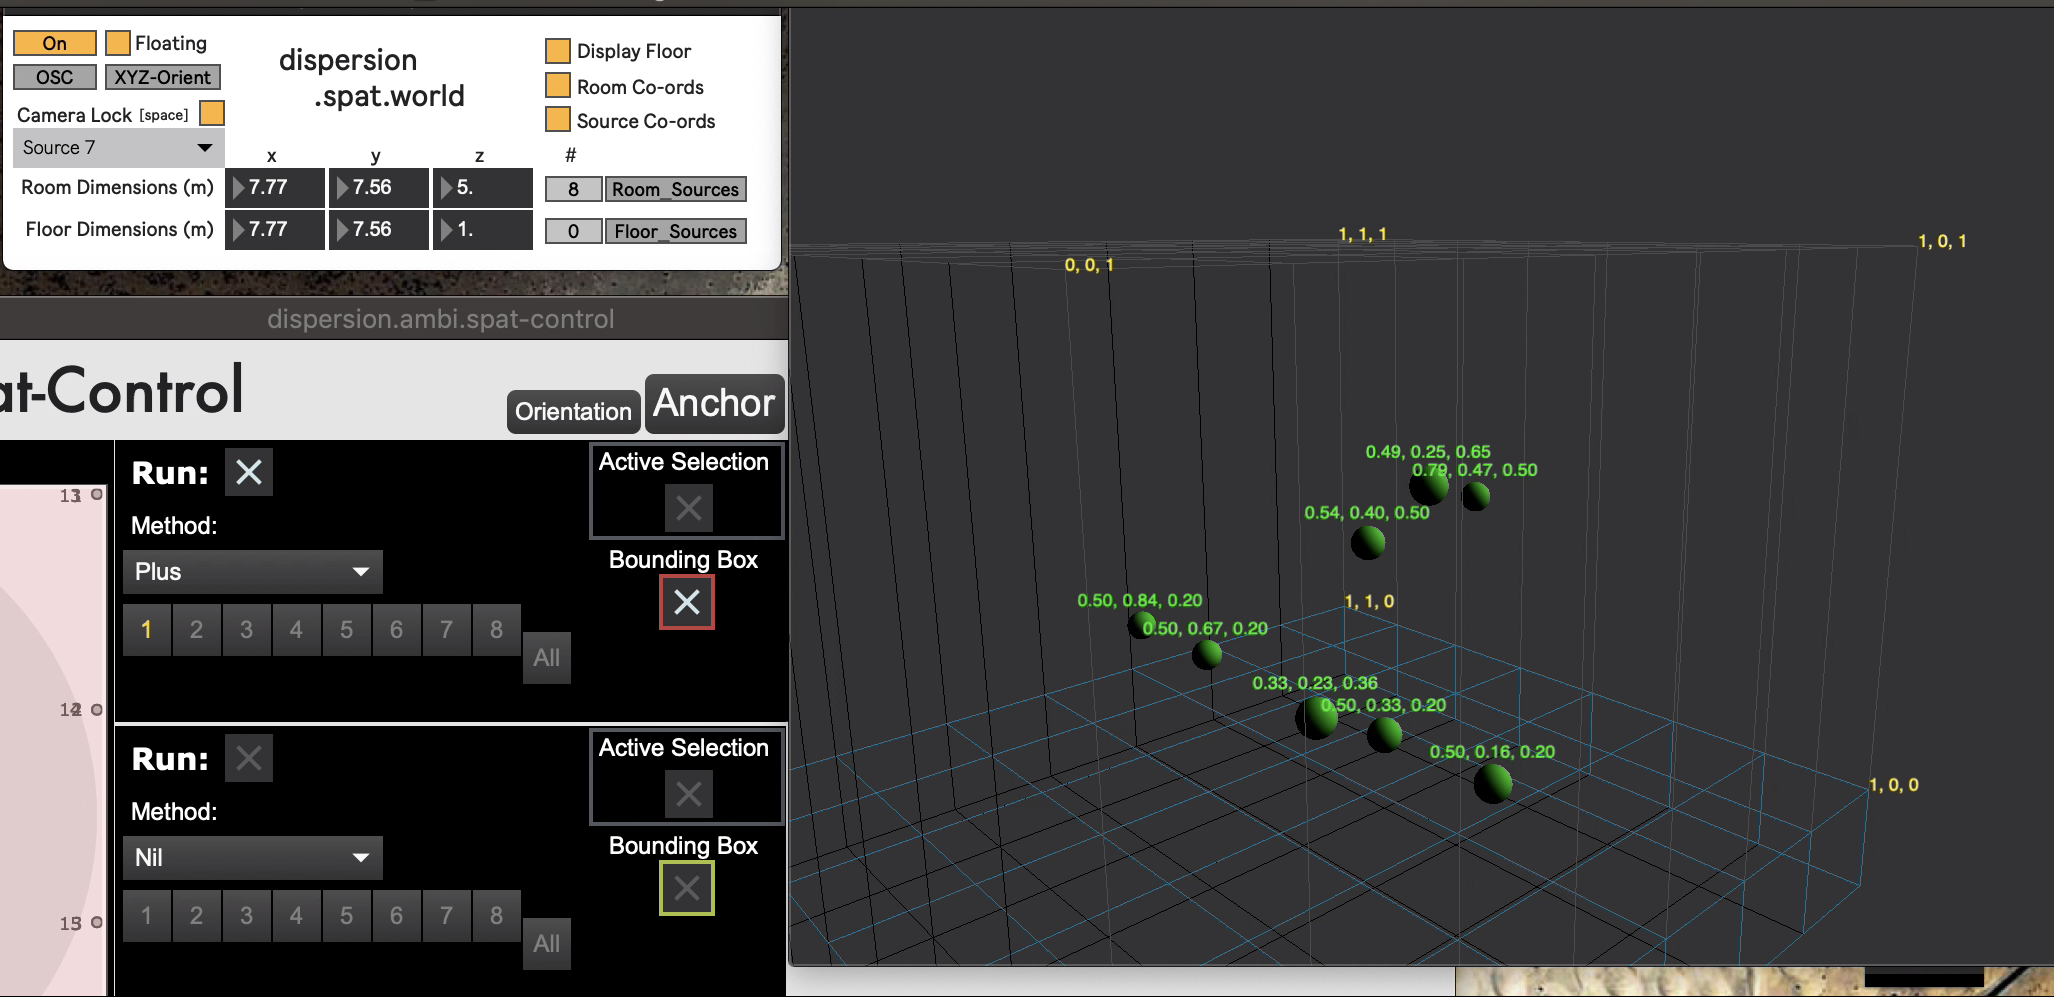
Task: Toggle the Room Co-ords checkbox
Action: pyautogui.click(x=558, y=86)
